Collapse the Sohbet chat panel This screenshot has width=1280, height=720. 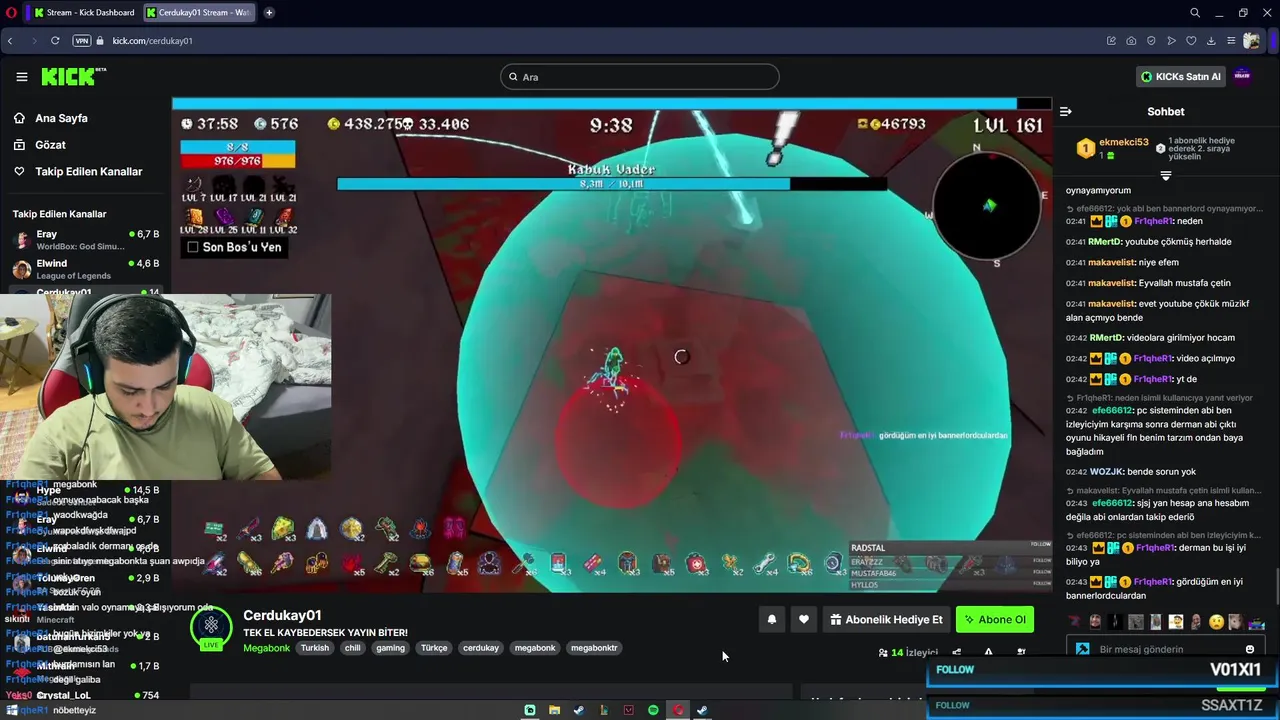[x=1066, y=111]
